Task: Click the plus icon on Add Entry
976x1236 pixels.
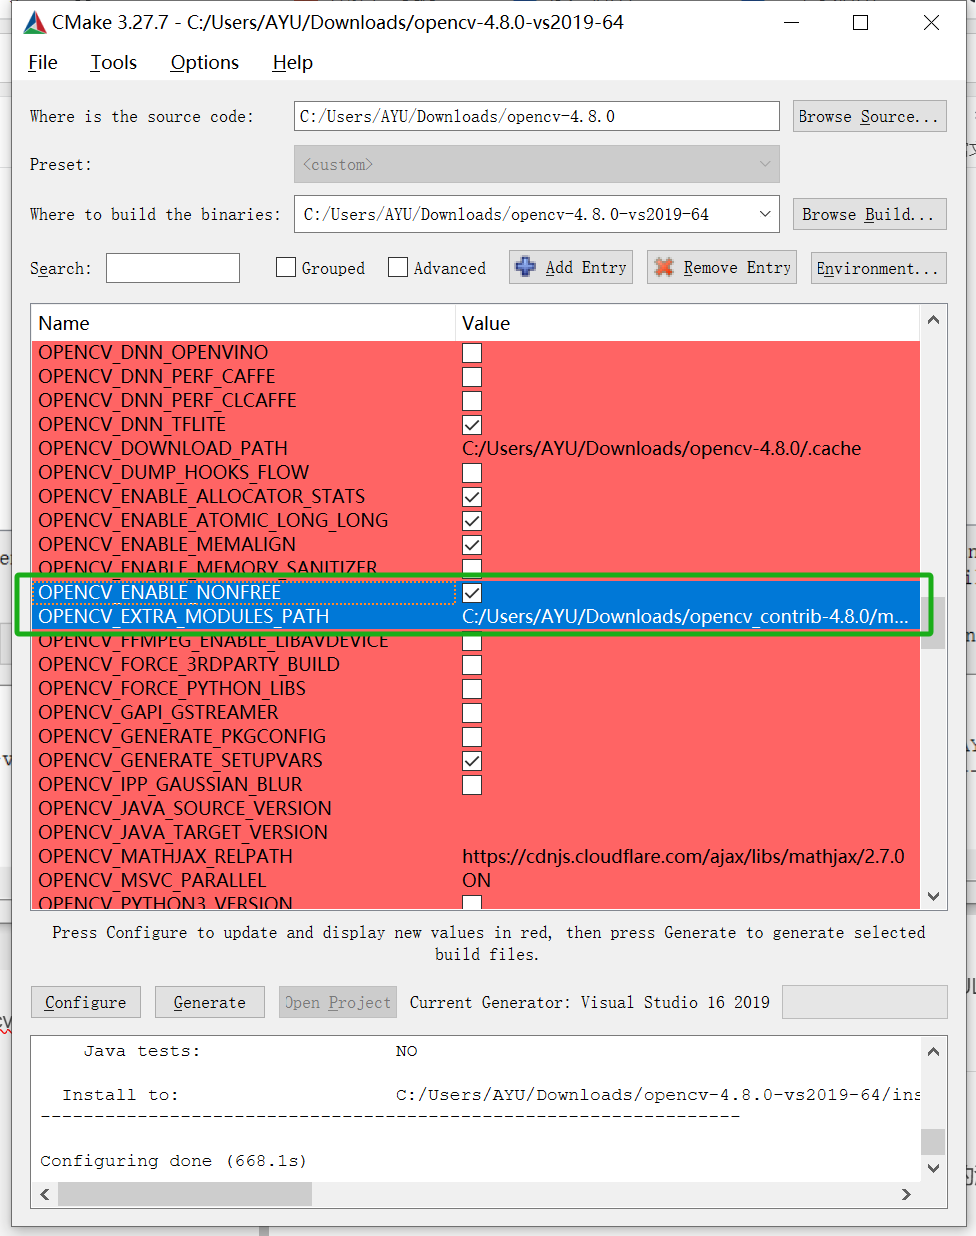Action: tap(525, 267)
